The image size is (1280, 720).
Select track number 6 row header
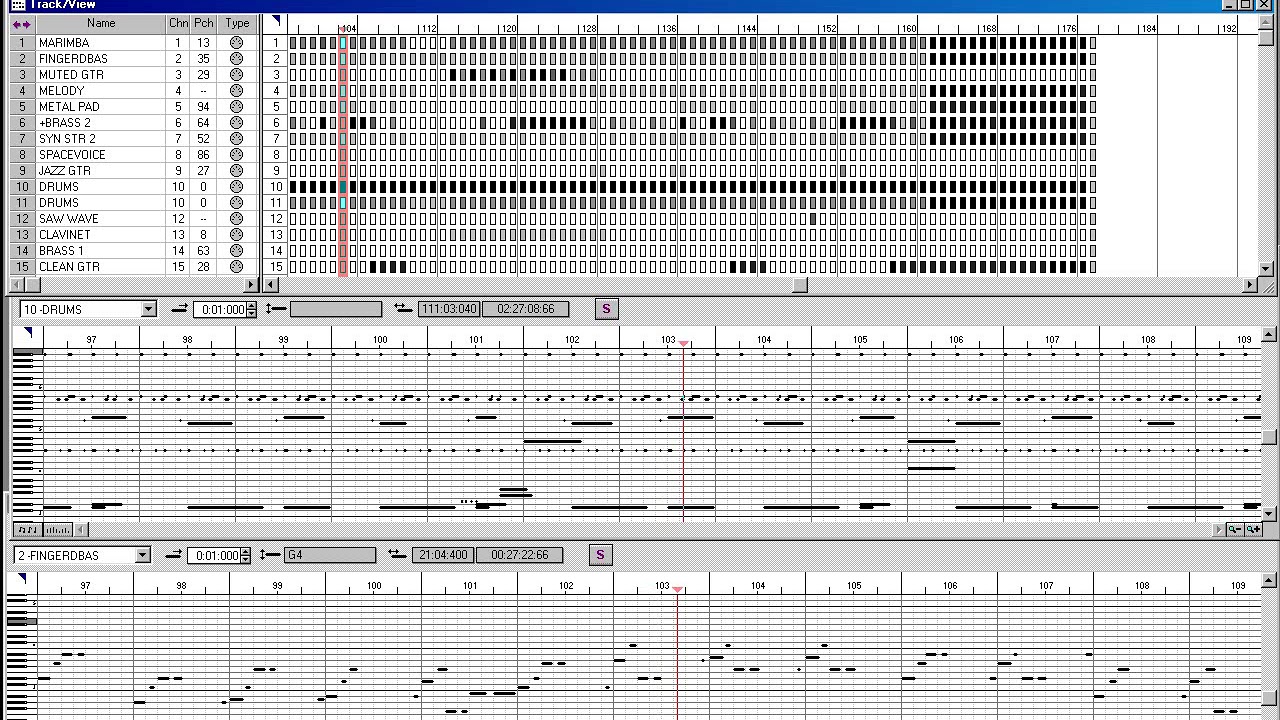coord(22,123)
